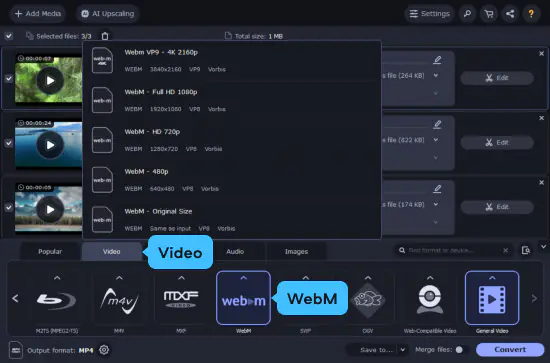Pick the MXF video format icon
Image resolution: width=550 pixels, height=363 pixels.
[181, 299]
